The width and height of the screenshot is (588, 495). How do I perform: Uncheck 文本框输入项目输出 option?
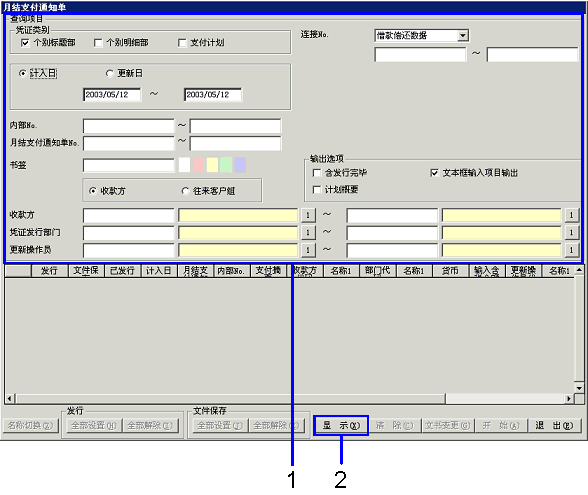434,173
